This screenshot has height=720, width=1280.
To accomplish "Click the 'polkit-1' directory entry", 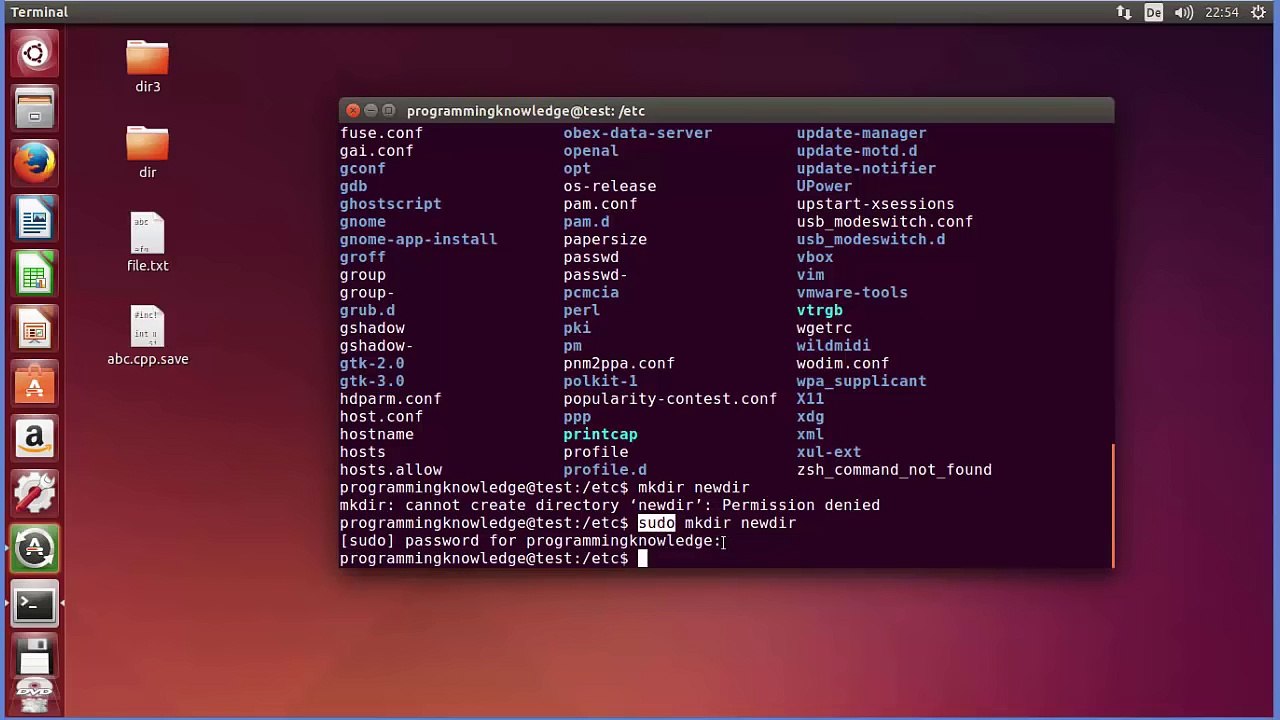I will [600, 381].
